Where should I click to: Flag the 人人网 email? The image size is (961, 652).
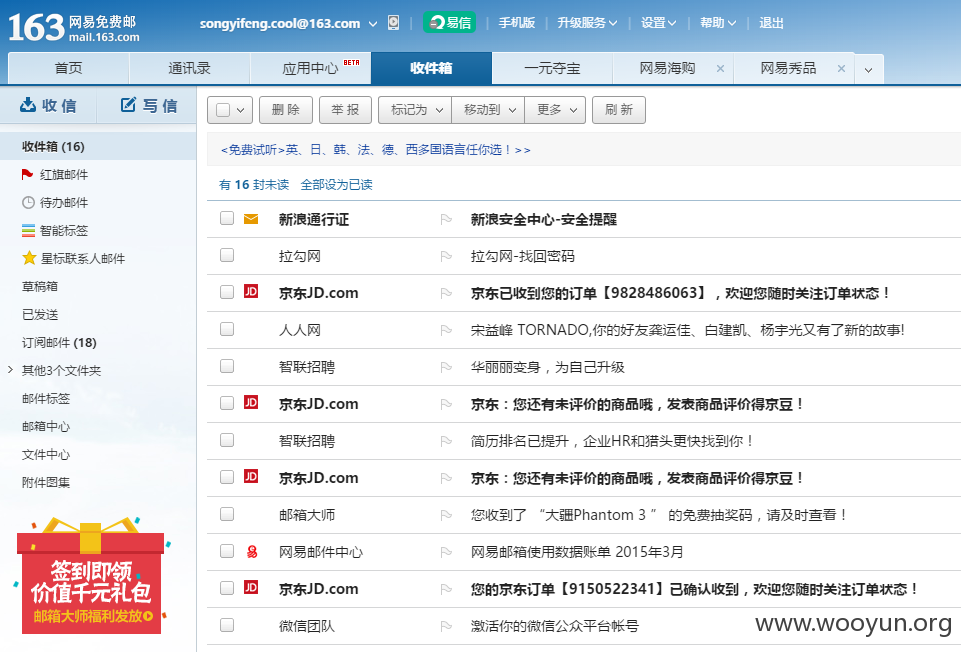pyautogui.click(x=446, y=330)
